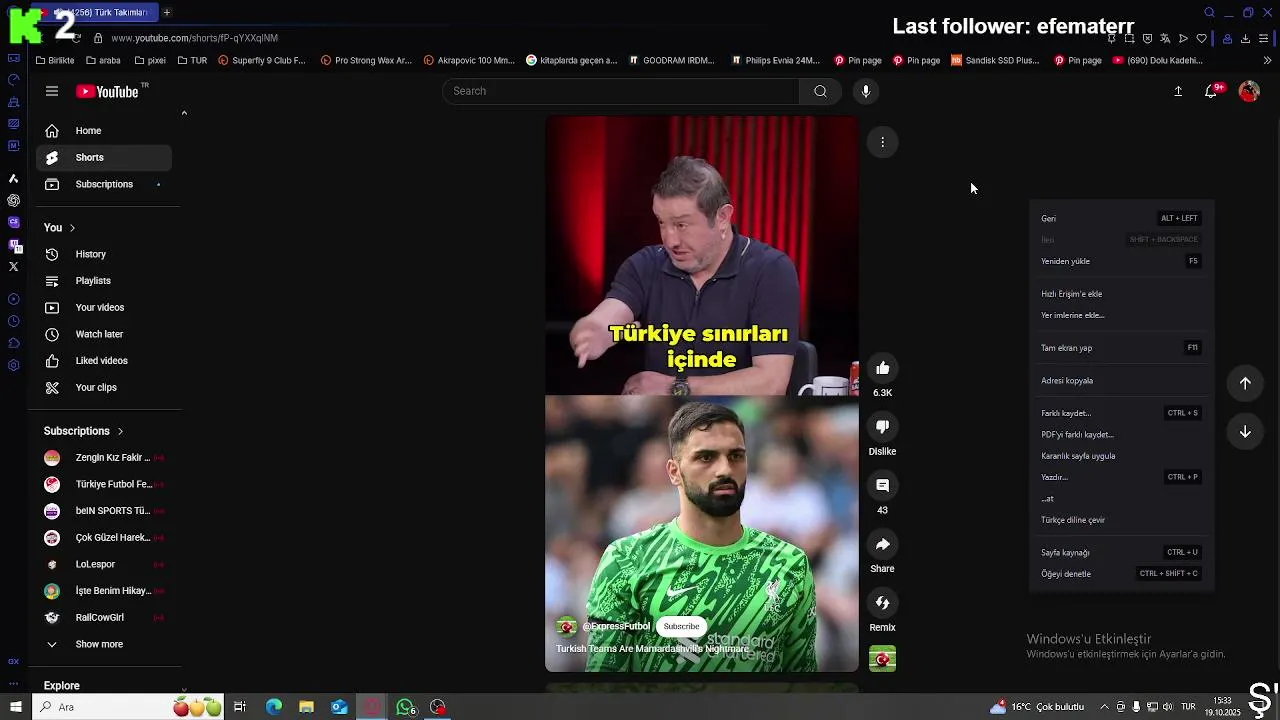Remix this short

pyautogui.click(x=882, y=603)
